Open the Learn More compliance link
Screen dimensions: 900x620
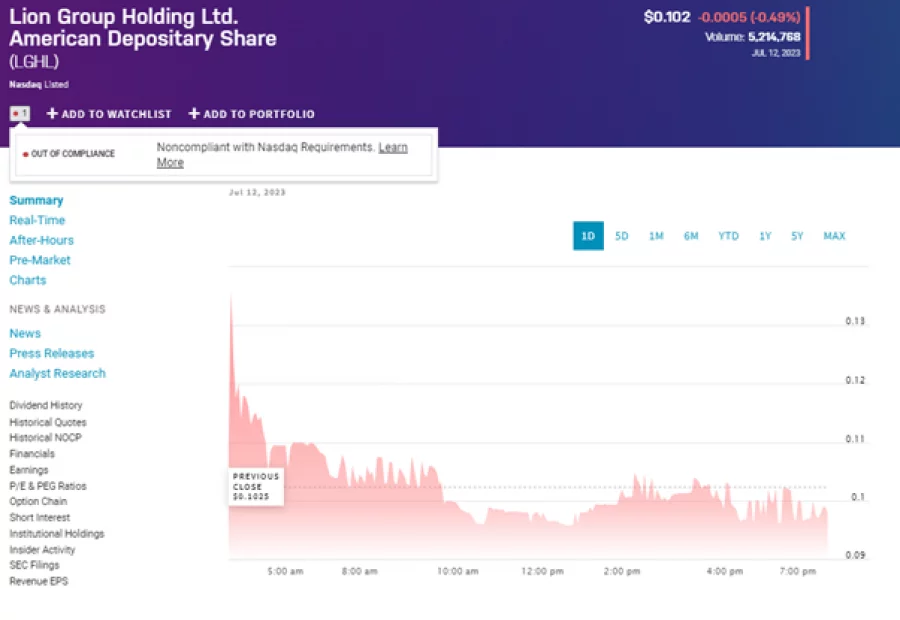tap(392, 147)
